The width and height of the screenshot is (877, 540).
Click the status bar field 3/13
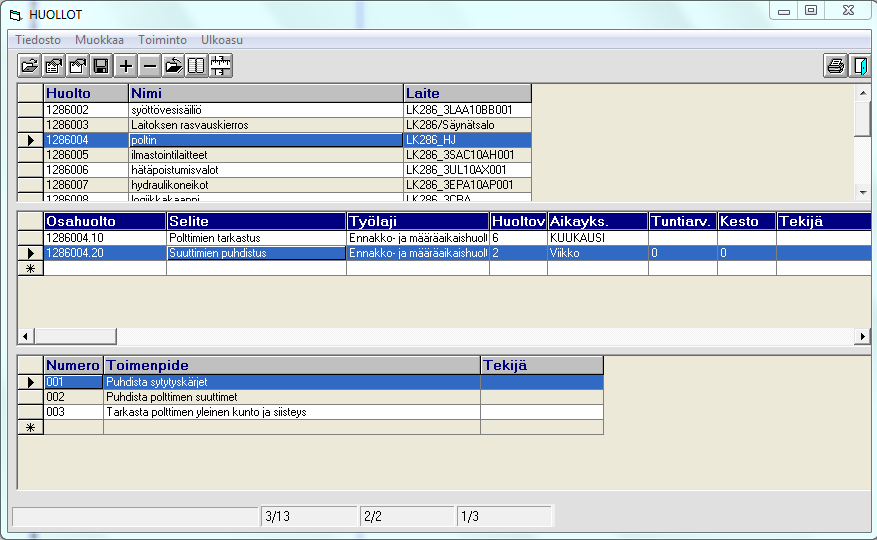pyautogui.click(x=309, y=516)
